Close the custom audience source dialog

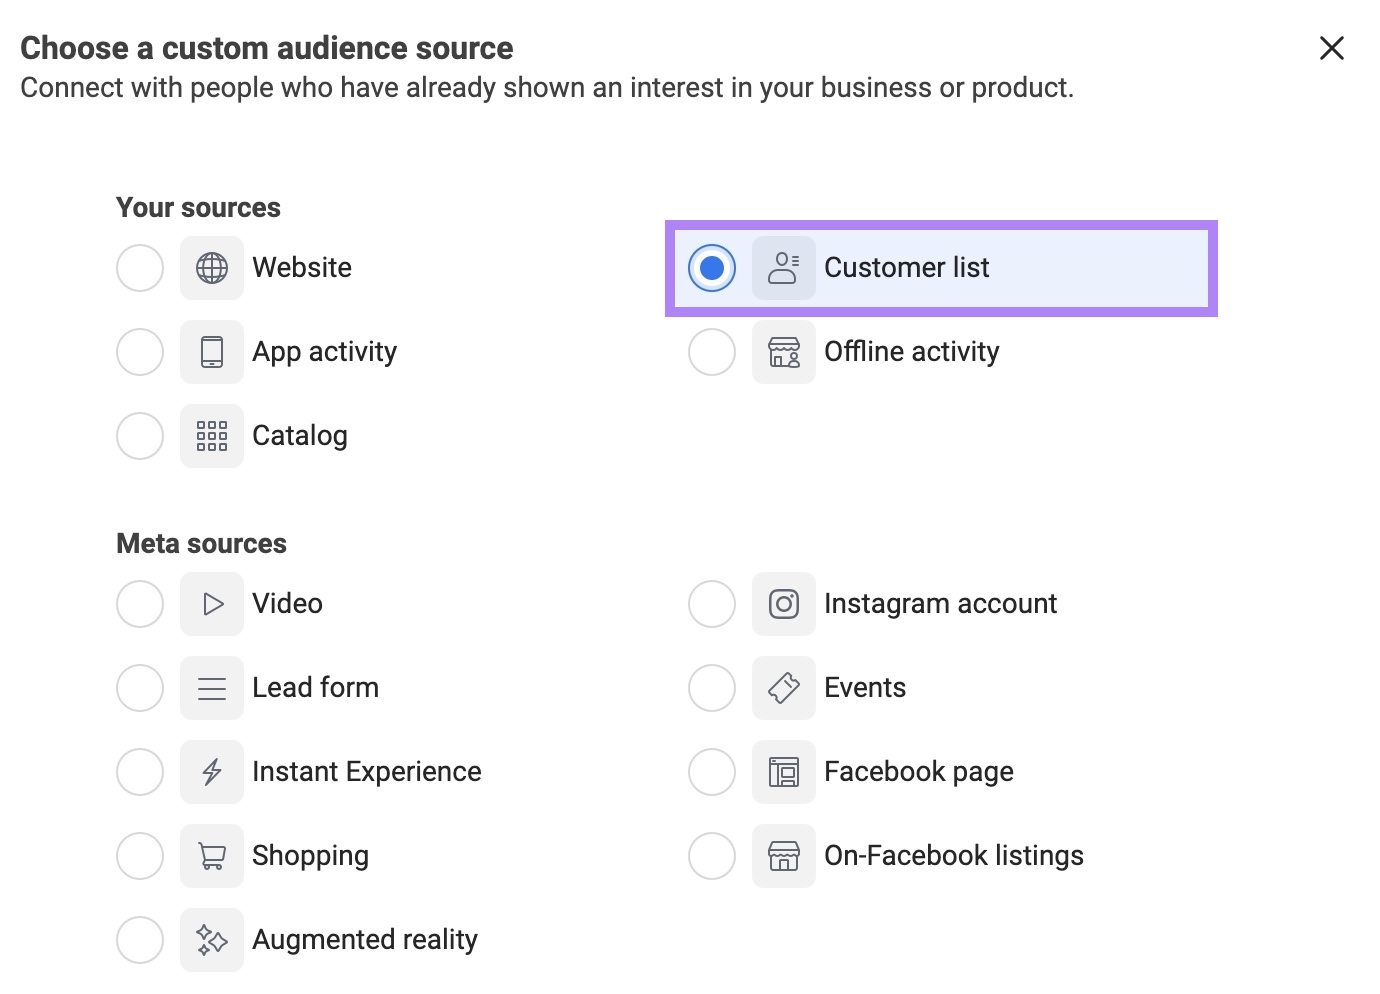tap(1331, 47)
